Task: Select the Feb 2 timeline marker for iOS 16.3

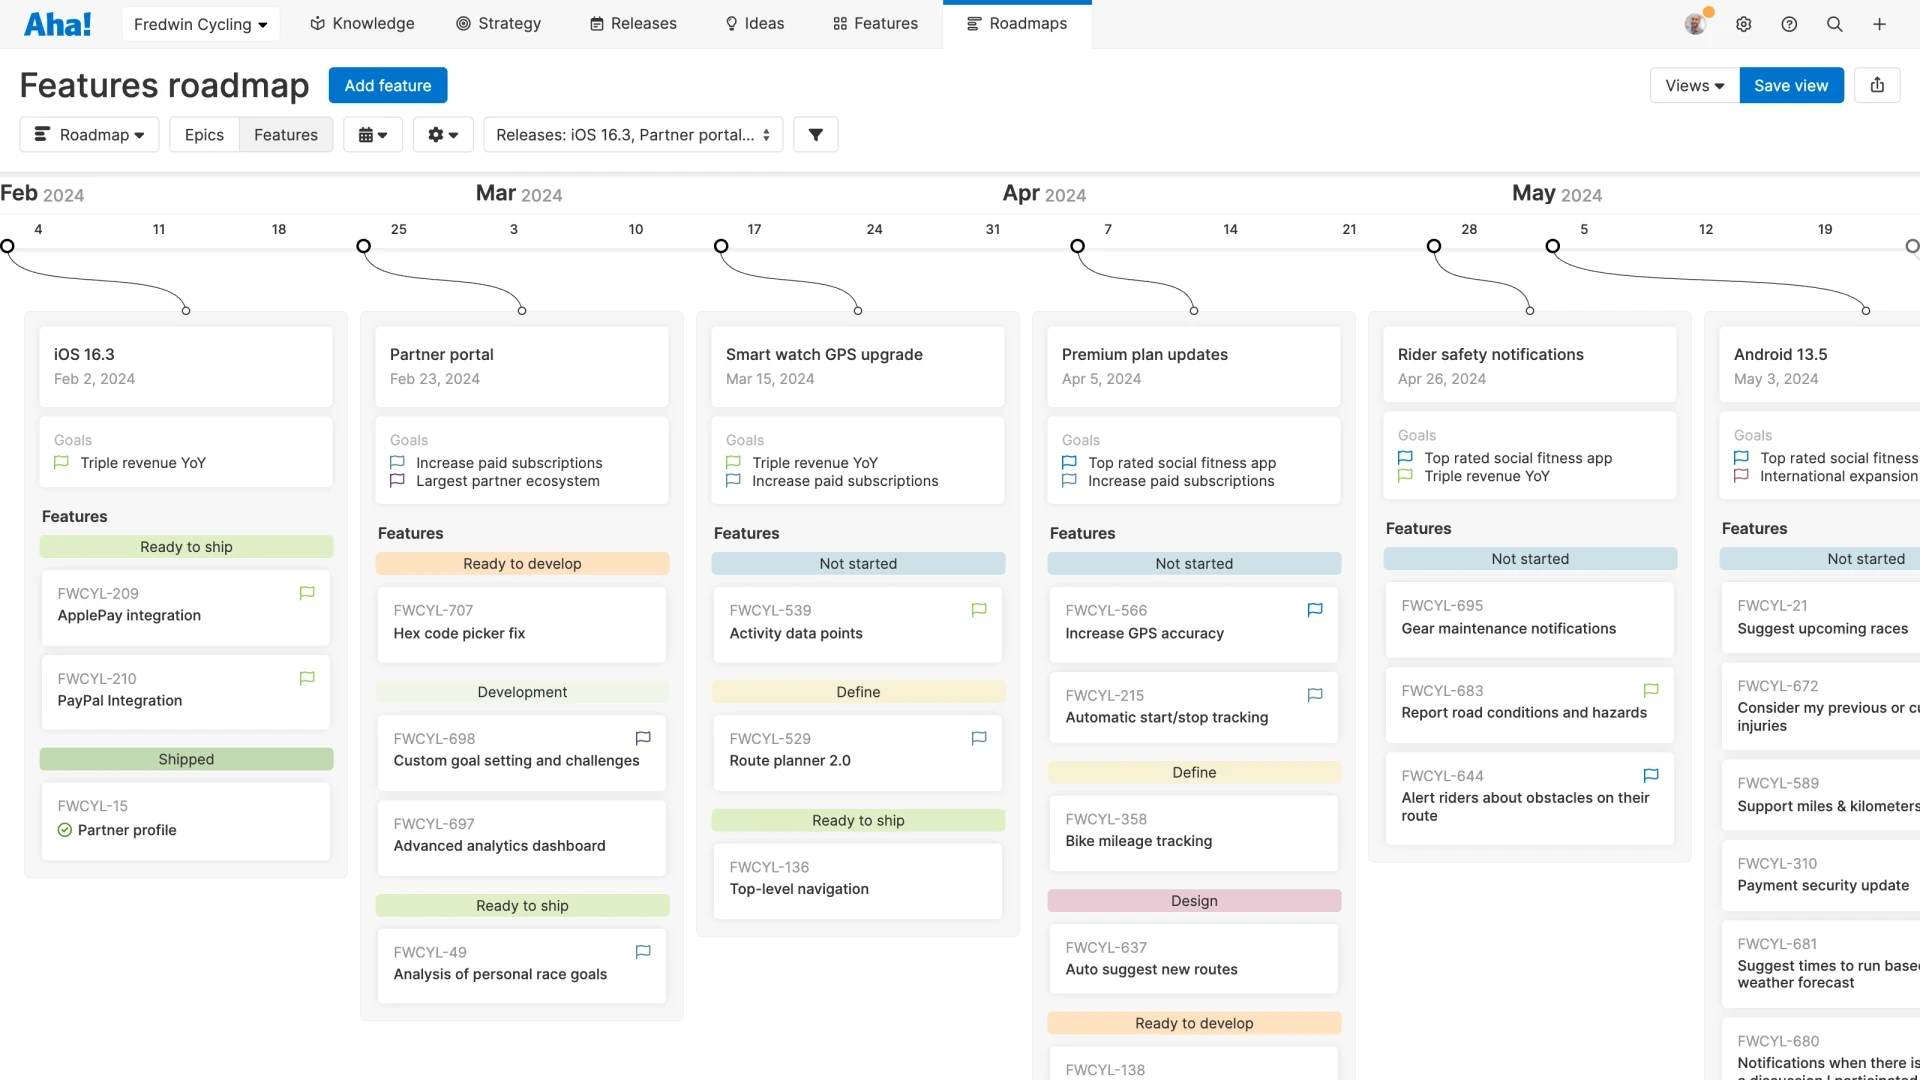Action: tap(8, 246)
